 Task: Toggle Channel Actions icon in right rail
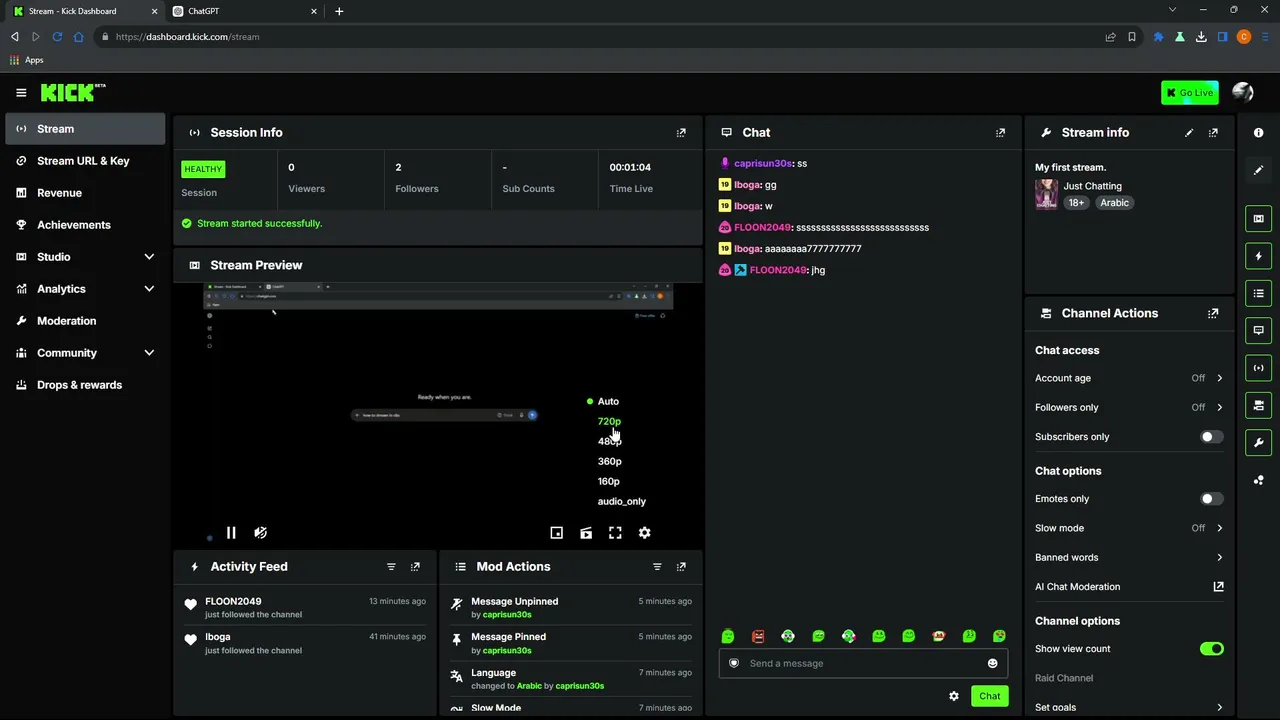click(x=1259, y=405)
